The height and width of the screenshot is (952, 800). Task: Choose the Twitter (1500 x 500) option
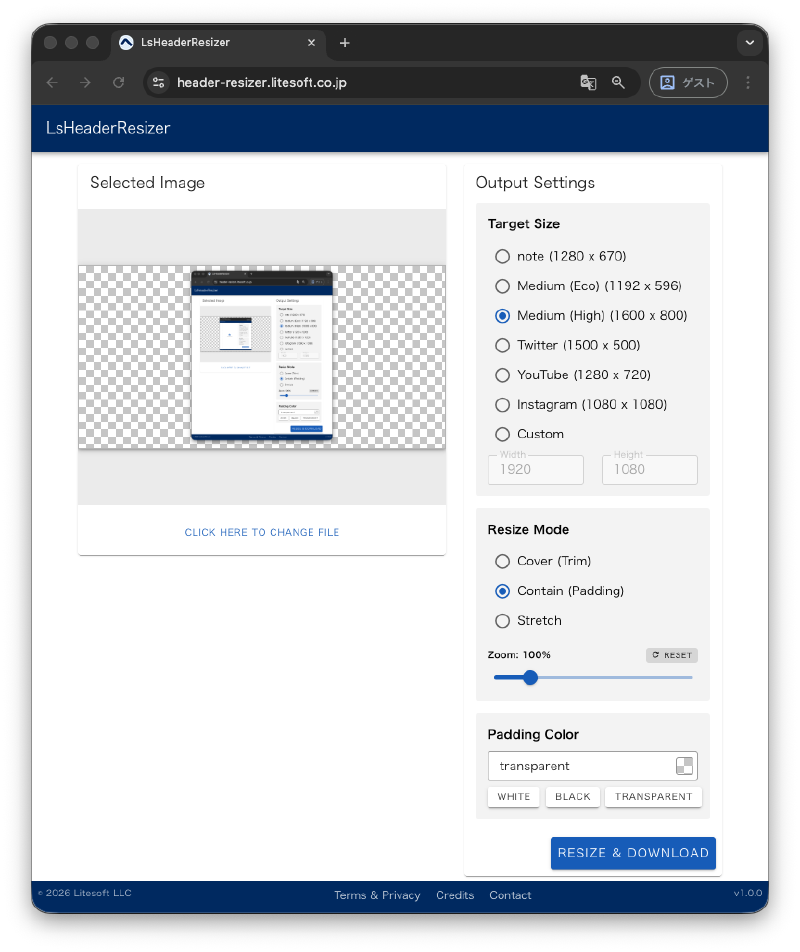[x=503, y=345]
